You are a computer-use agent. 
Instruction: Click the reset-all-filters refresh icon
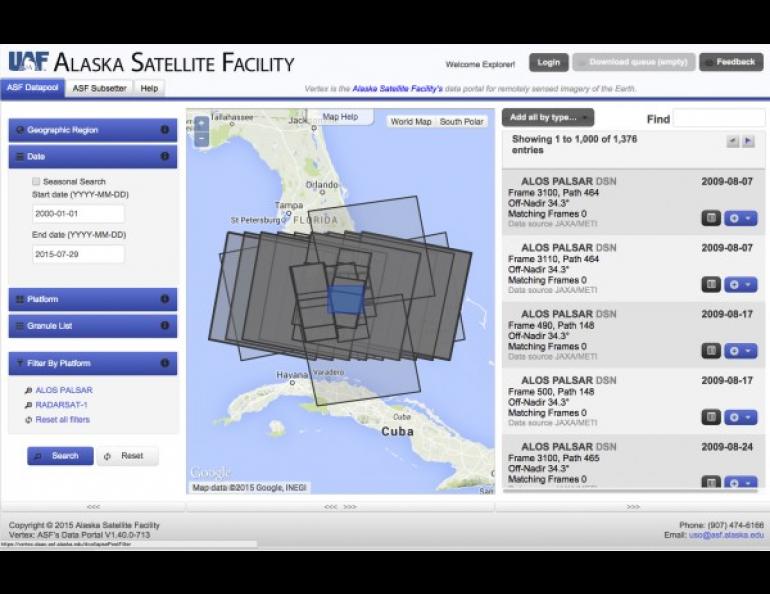28,420
